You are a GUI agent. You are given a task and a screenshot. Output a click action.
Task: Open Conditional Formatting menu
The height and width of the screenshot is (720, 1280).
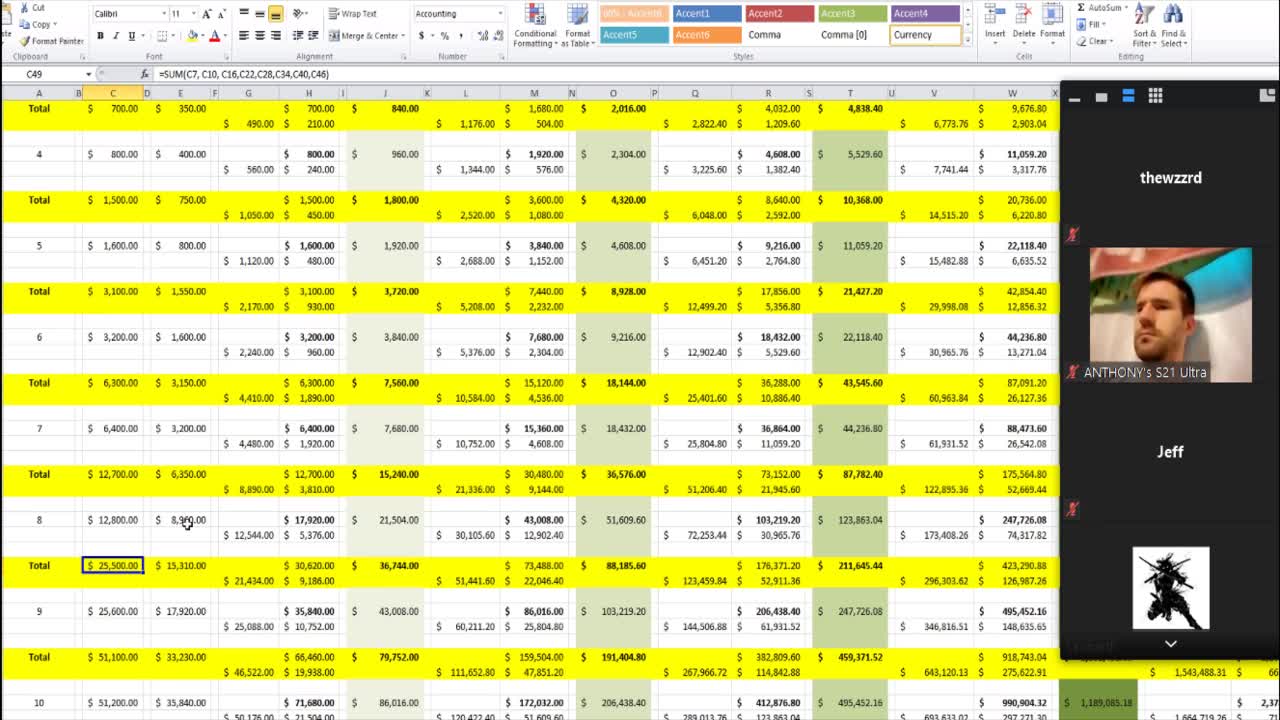point(535,25)
